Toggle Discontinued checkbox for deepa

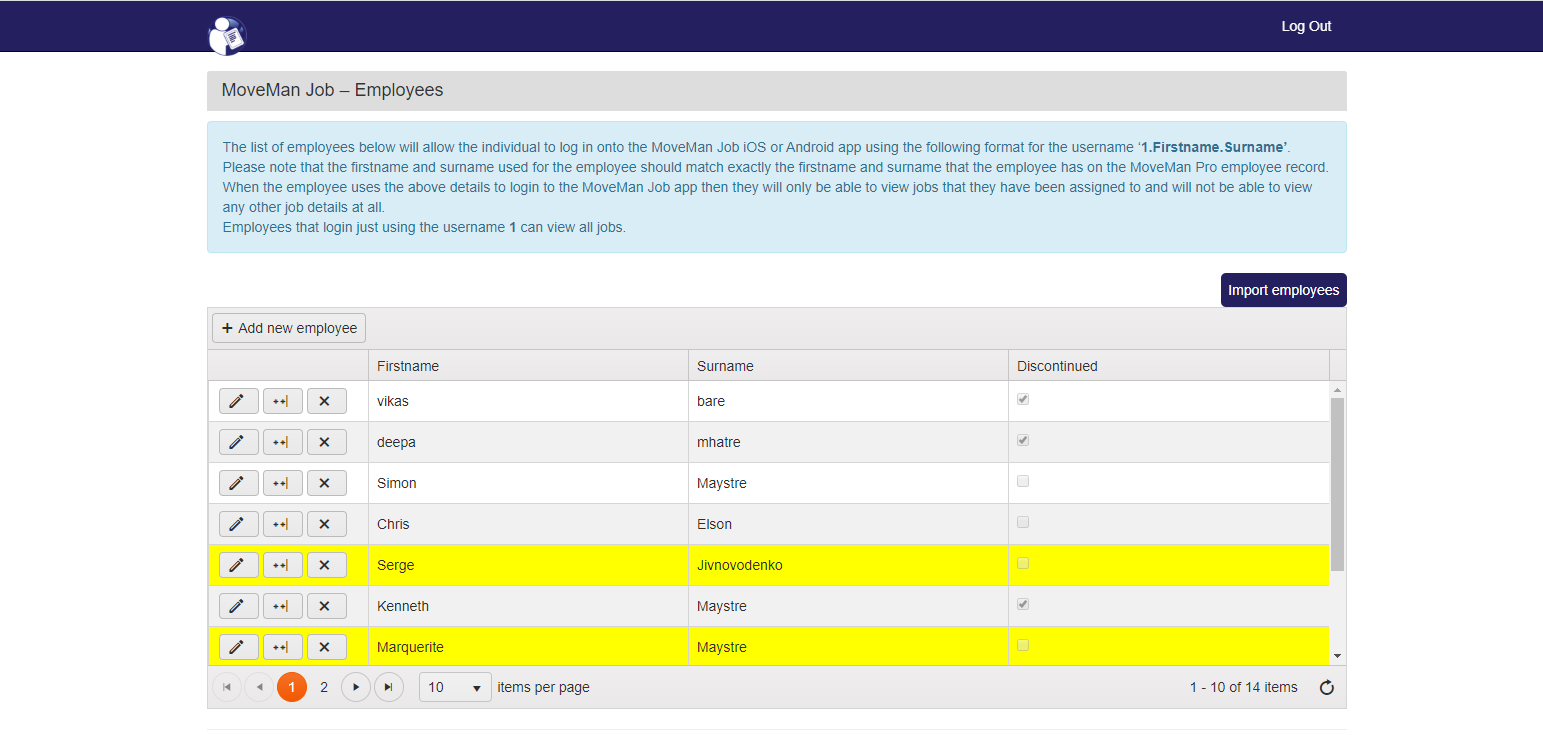click(1023, 440)
